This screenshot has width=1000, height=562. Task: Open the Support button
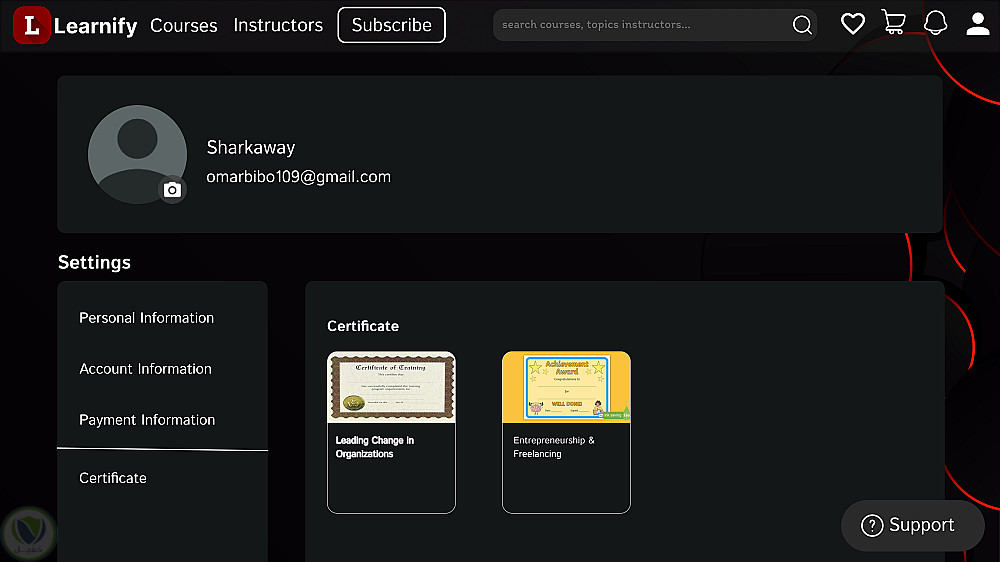(913, 526)
